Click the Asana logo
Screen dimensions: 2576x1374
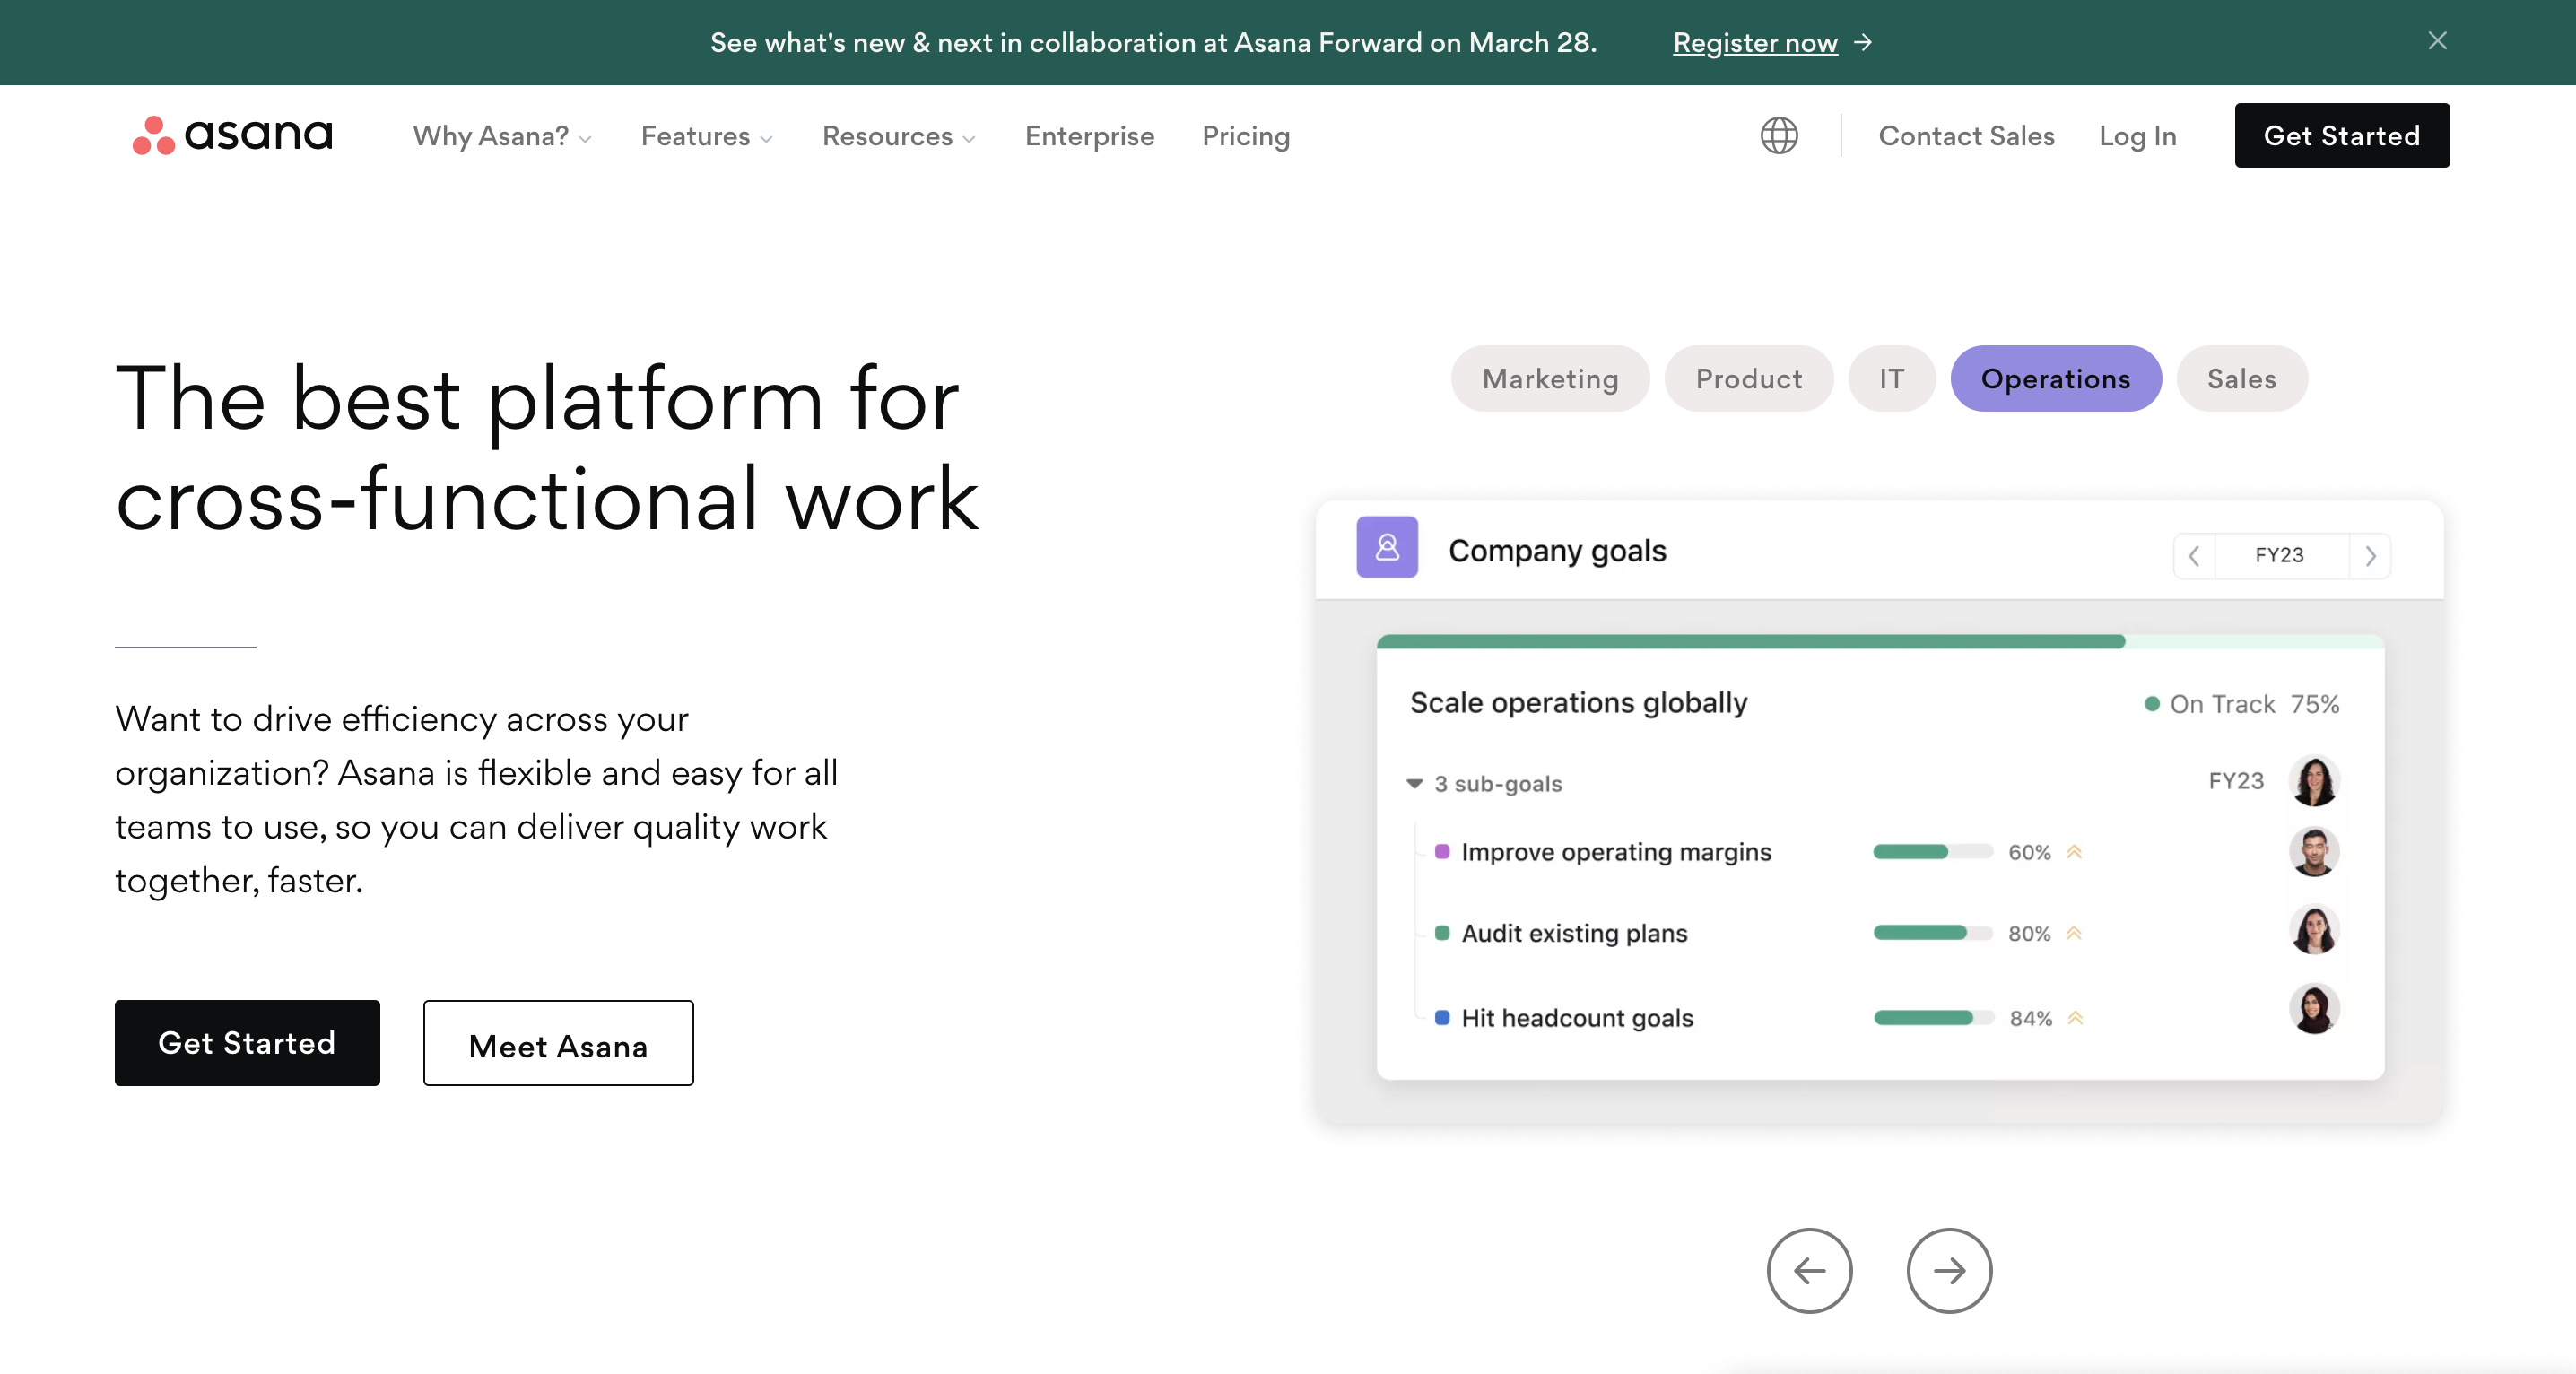pos(232,135)
